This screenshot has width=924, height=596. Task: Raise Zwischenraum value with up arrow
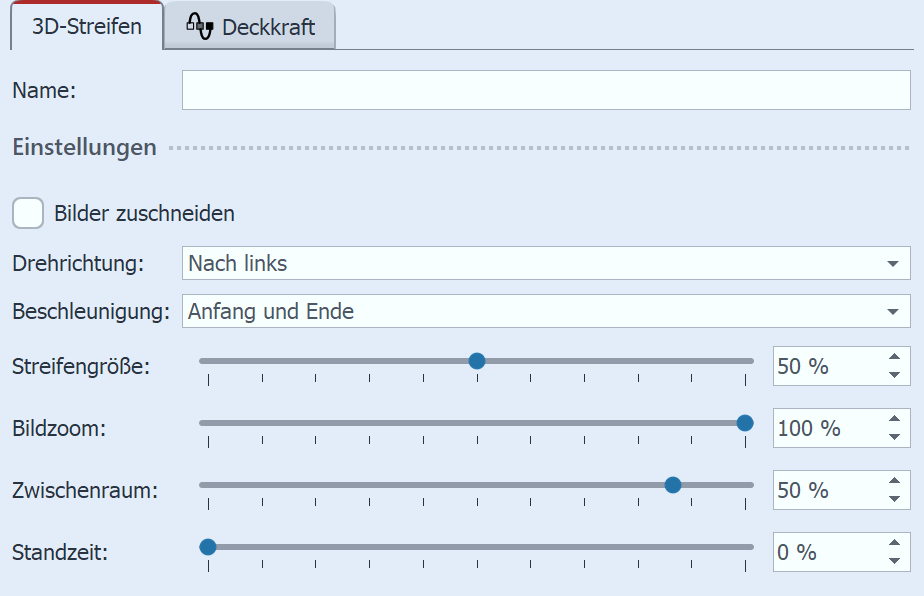894,482
